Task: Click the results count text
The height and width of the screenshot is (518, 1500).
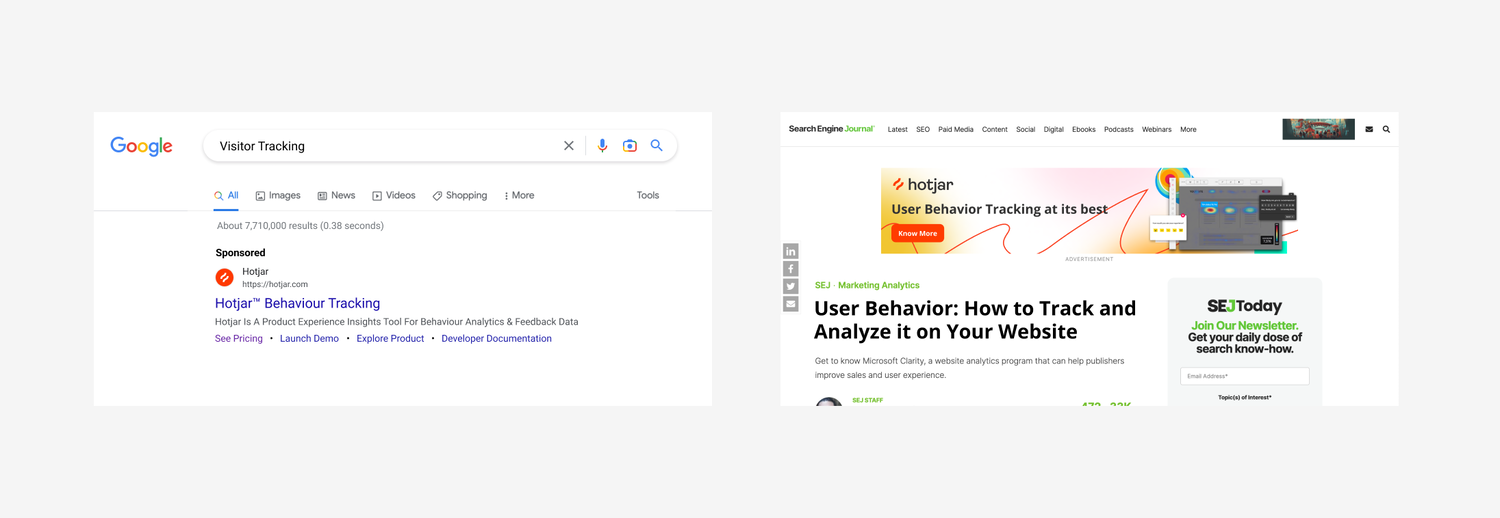Action: [300, 226]
